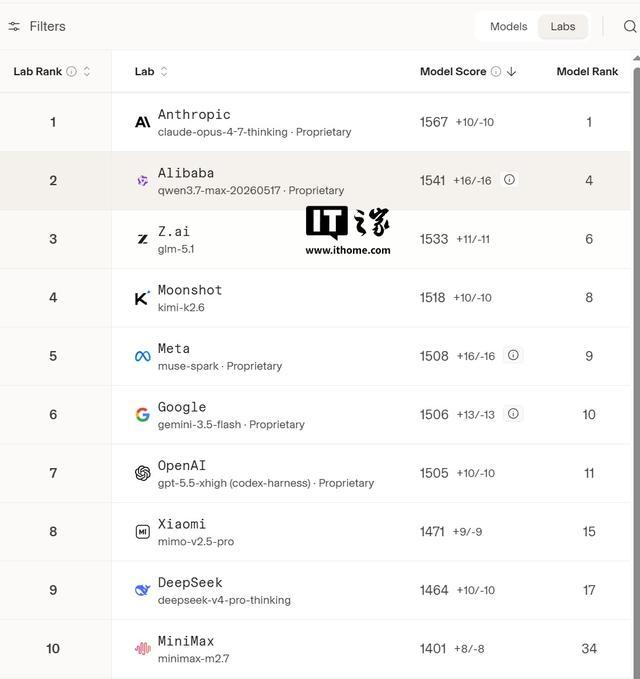Click the Model Rank column header

pyautogui.click(x=587, y=71)
